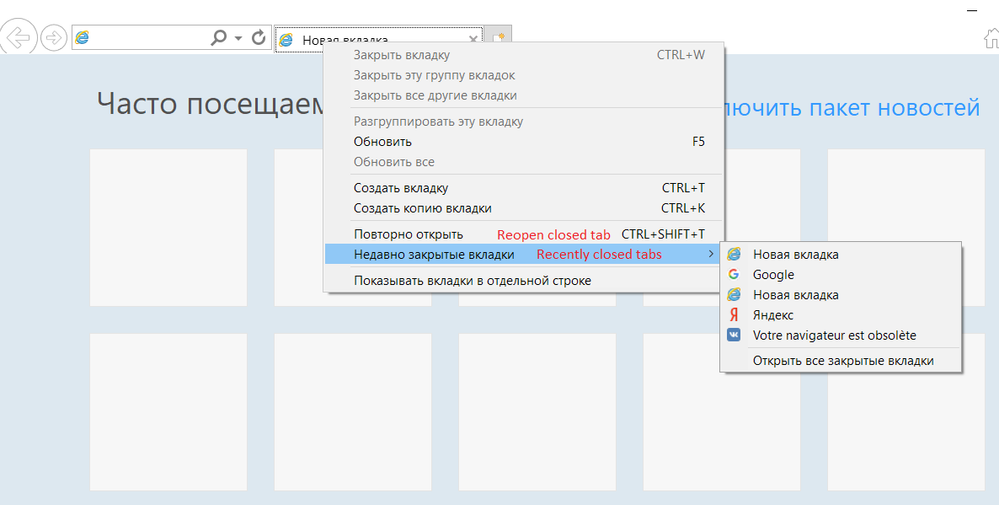Viewport: 999px width, 505px height.
Task: Choose Открыть все закрытые вкладки
Action: [840, 361]
